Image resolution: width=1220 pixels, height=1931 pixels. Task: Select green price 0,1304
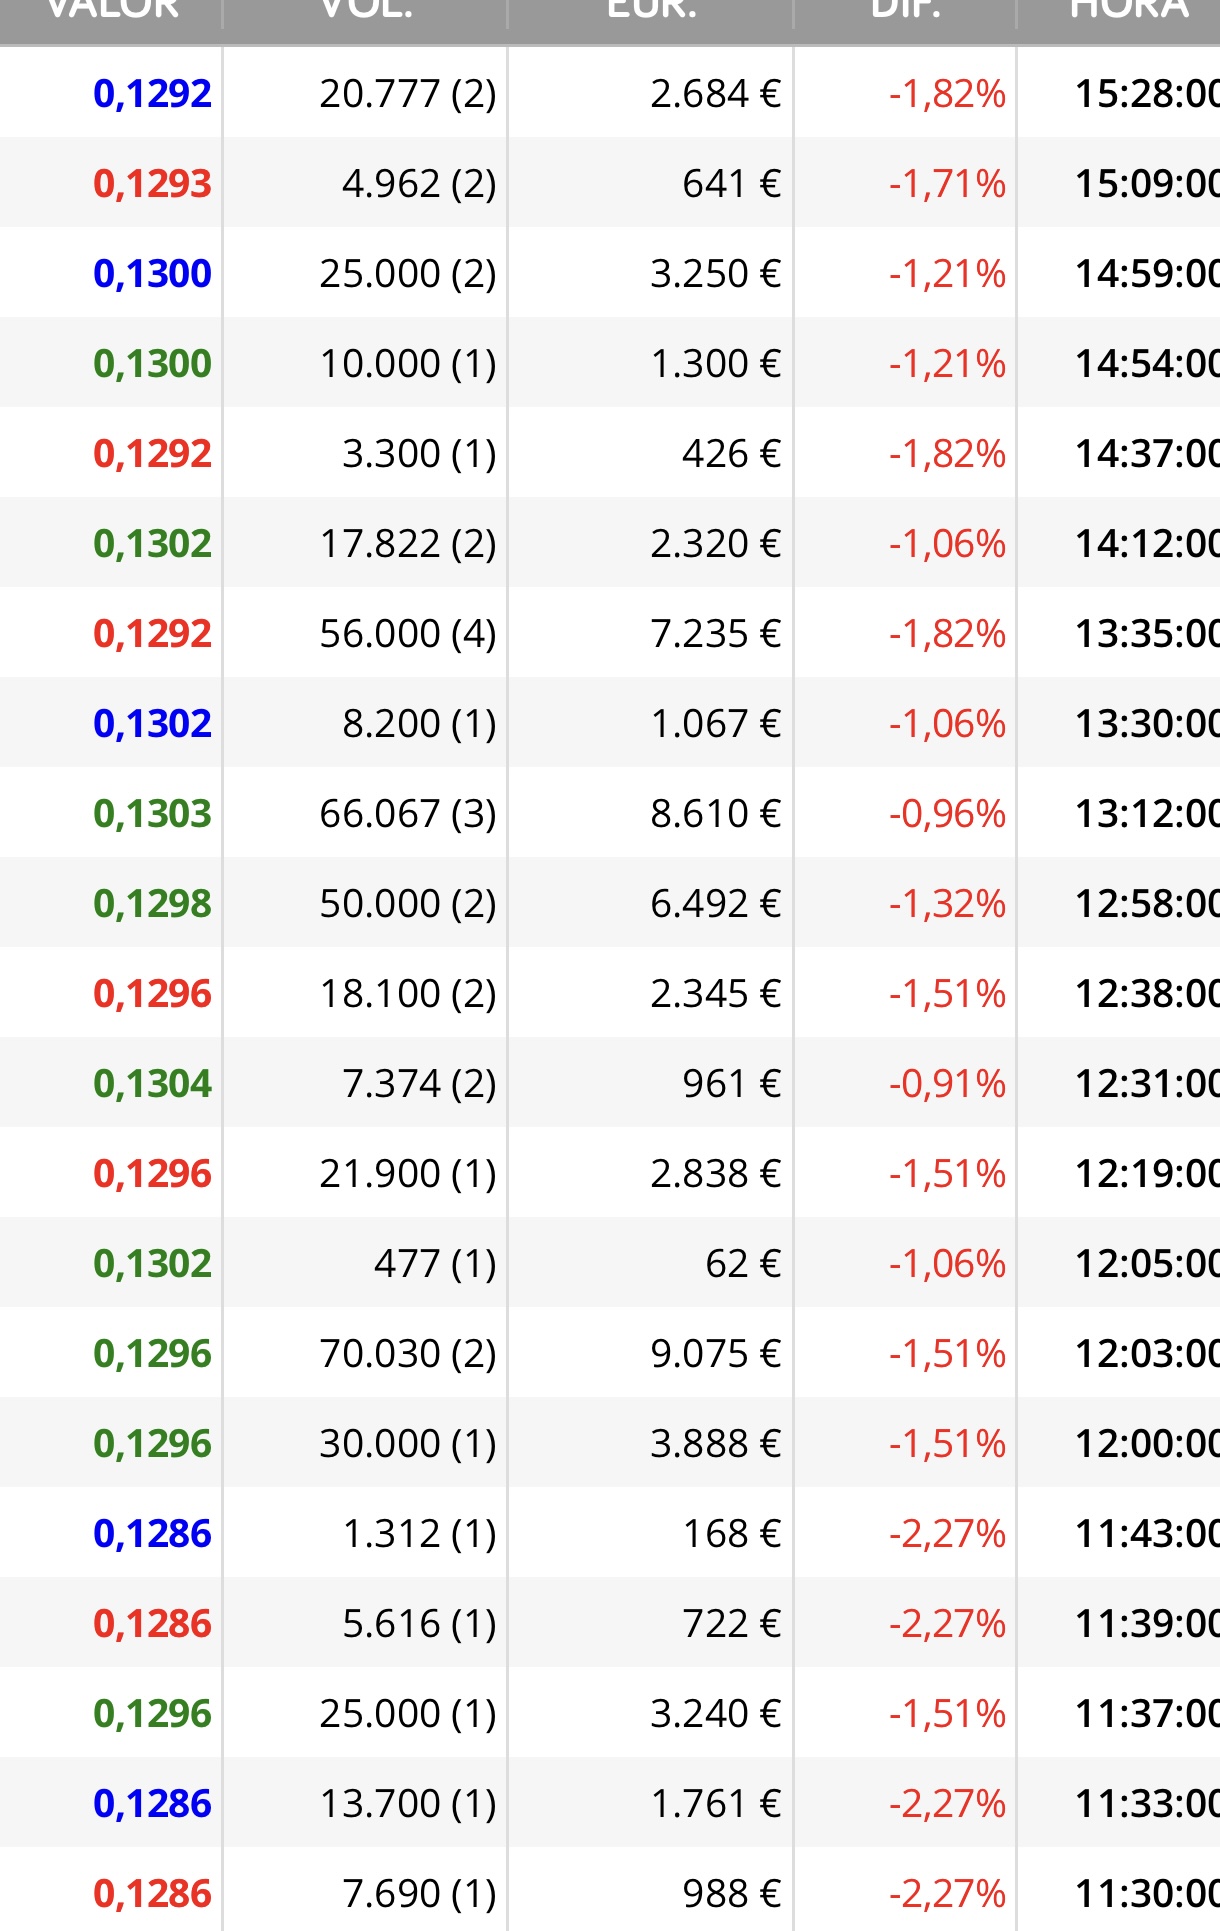click(152, 1084)
